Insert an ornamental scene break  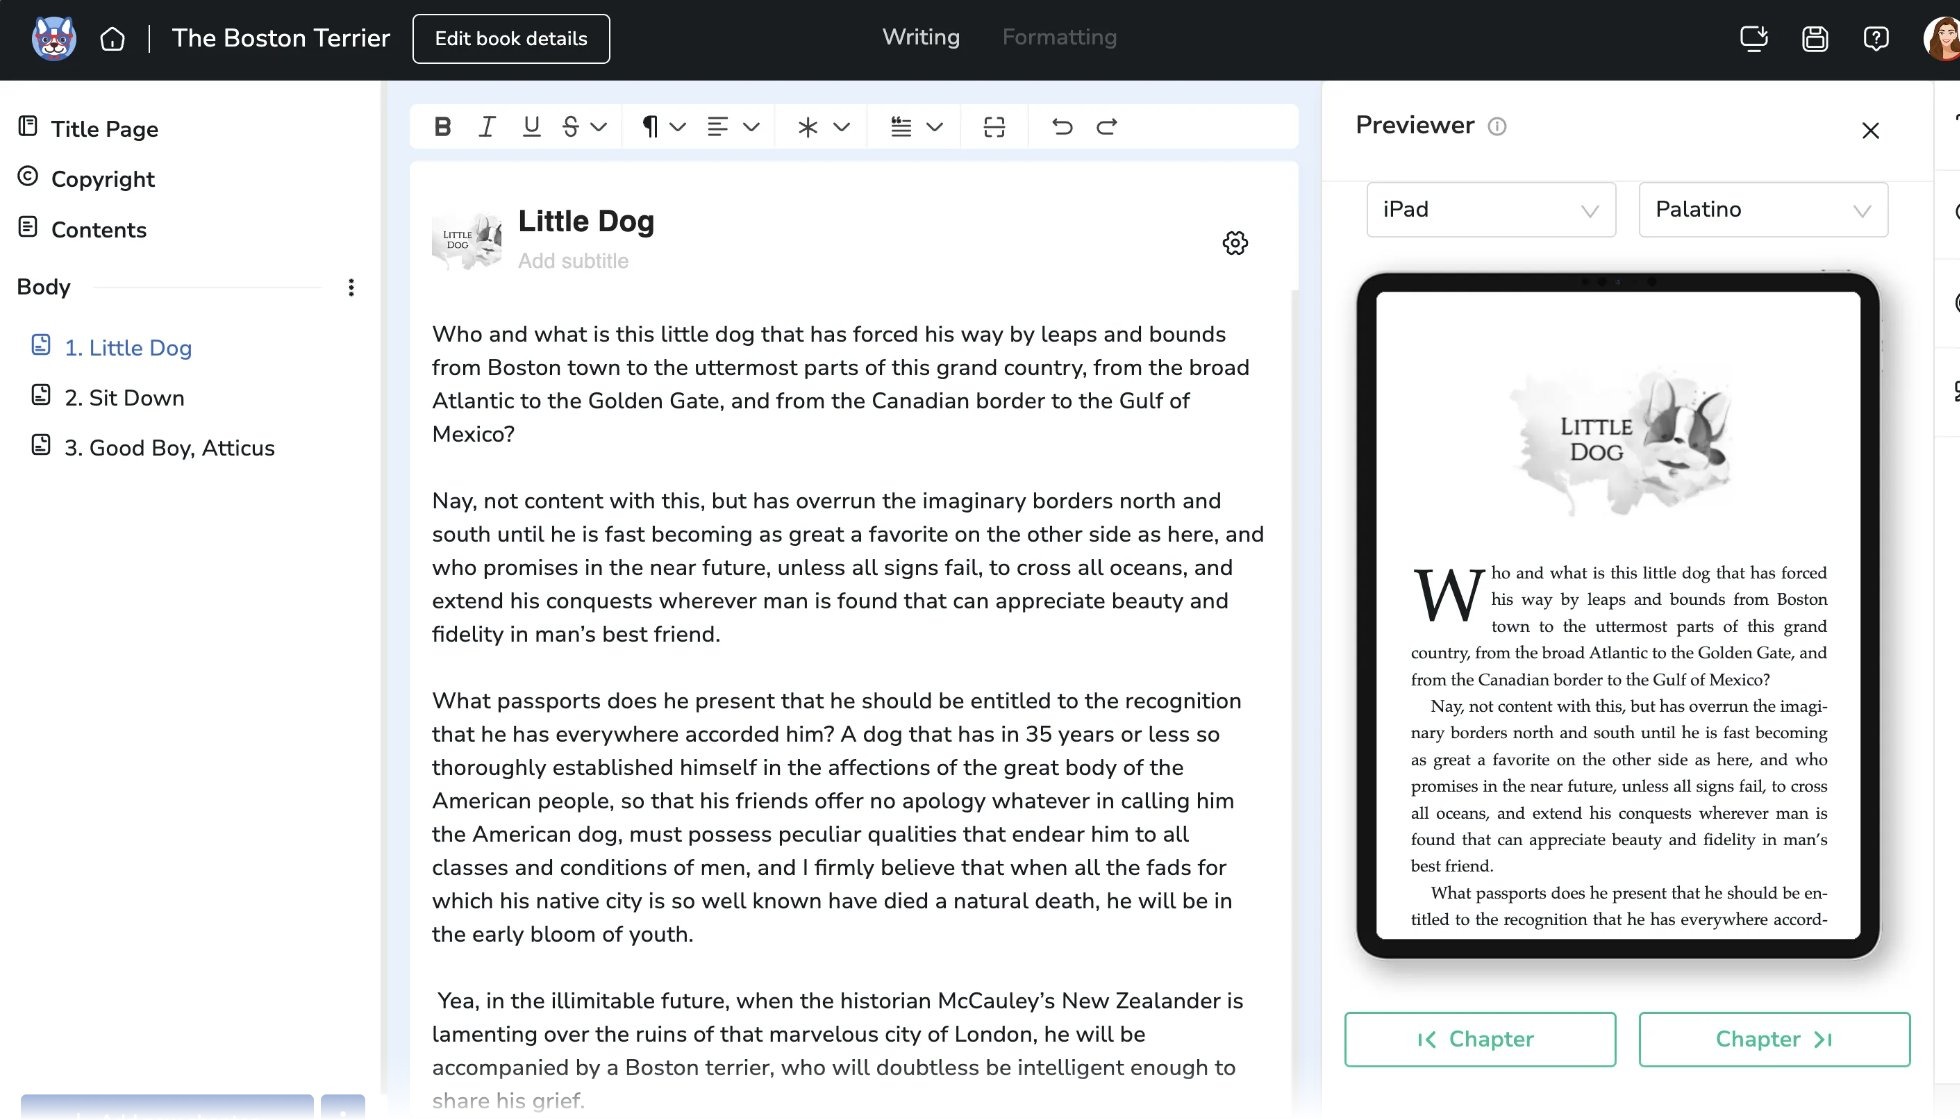click(x=807, y=126)
